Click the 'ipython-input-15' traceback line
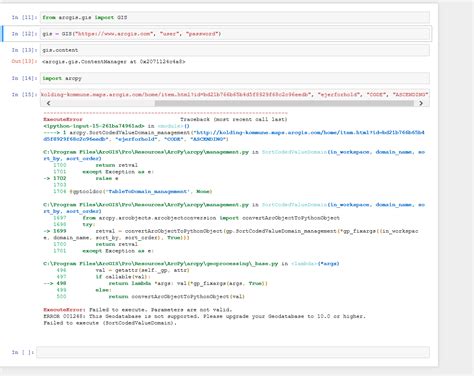This screenshot has width=474, height=376. (x=116, y=126)
